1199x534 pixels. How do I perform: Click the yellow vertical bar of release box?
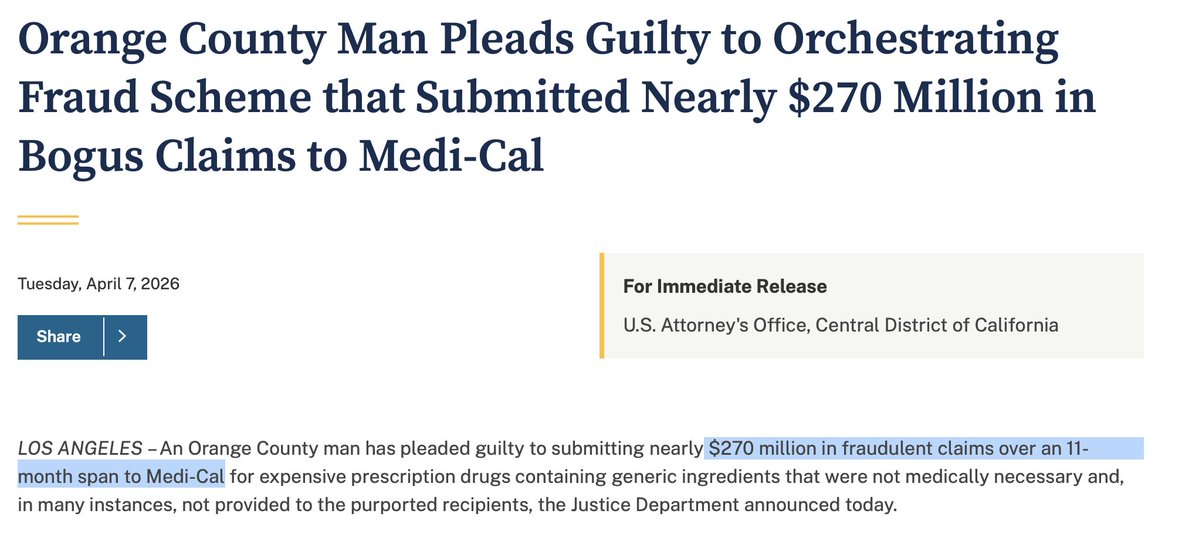coord(602,305)
